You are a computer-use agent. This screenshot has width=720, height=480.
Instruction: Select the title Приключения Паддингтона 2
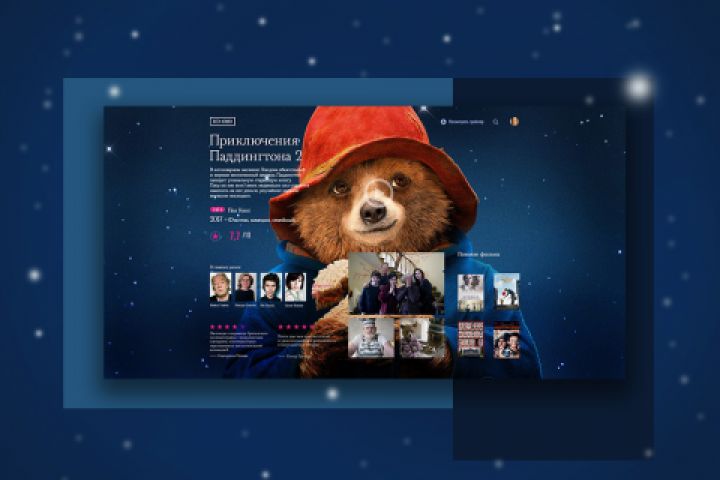click(255, 148)
